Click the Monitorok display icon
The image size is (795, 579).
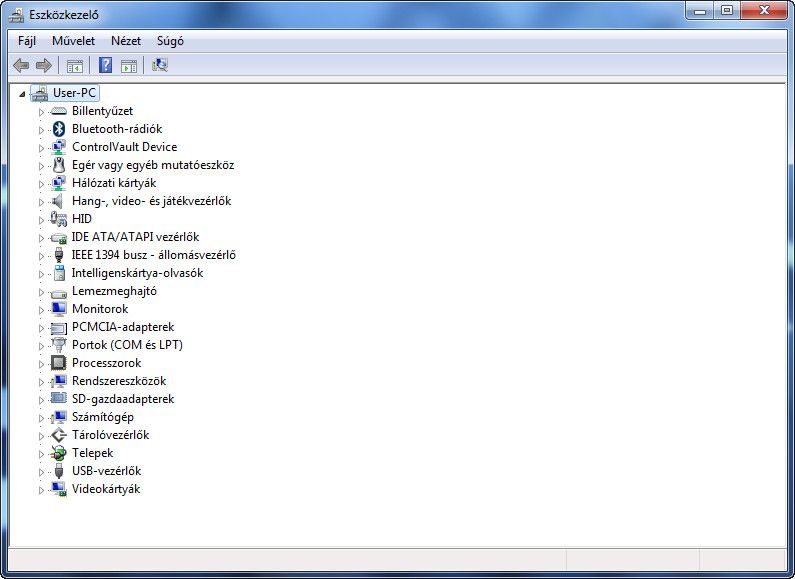tap(59, 309)
